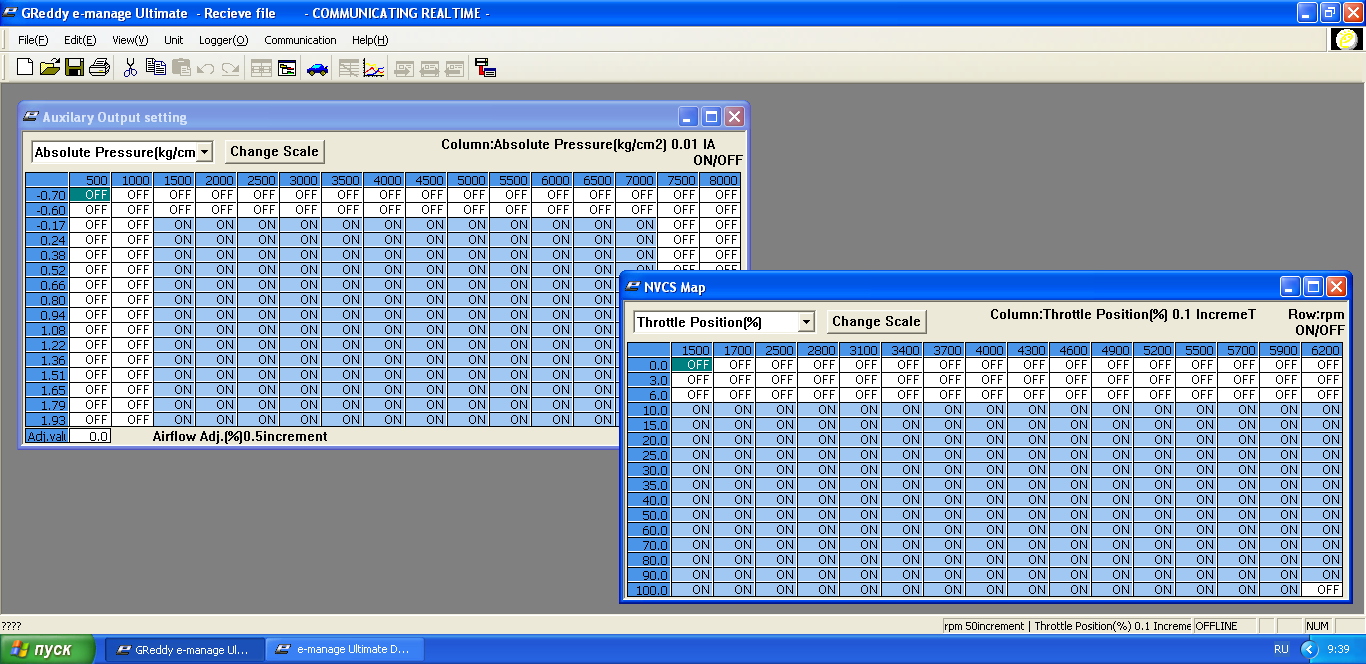The height and width of the screenshot is (664, 1366).
Task: Click the Copy toolbar icon
Action: tap(155, 68)
